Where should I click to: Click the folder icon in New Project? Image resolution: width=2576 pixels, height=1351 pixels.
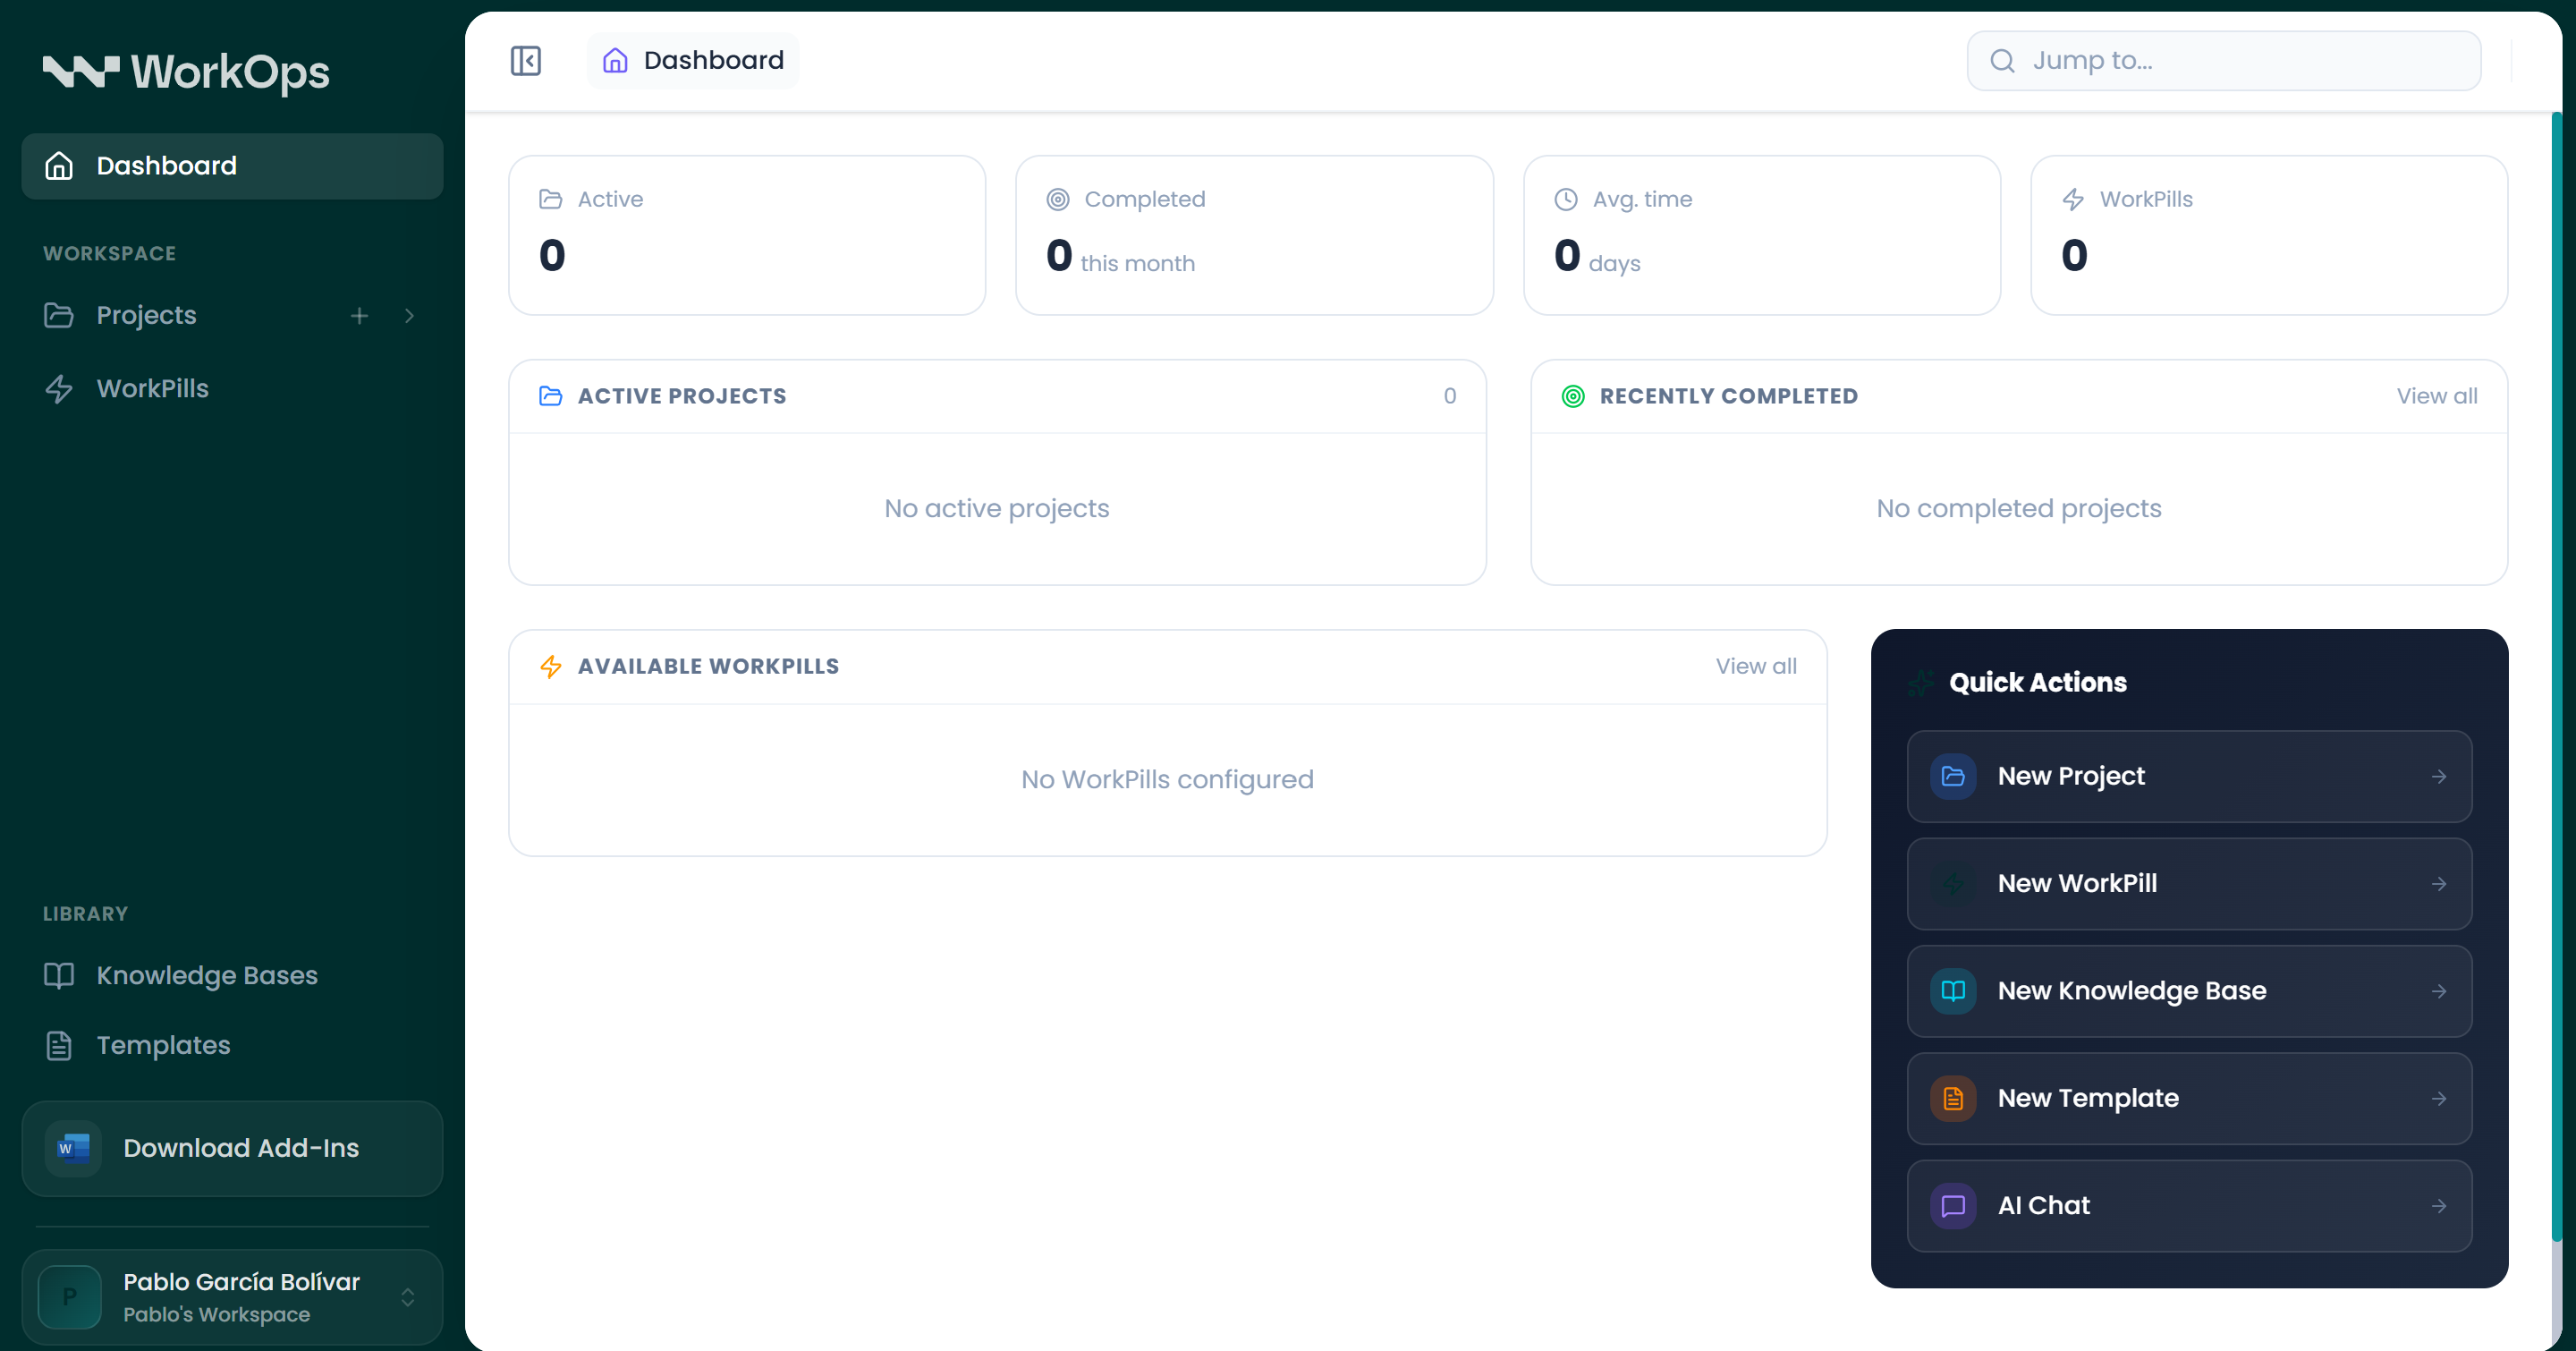click(x=1953, y=776)
